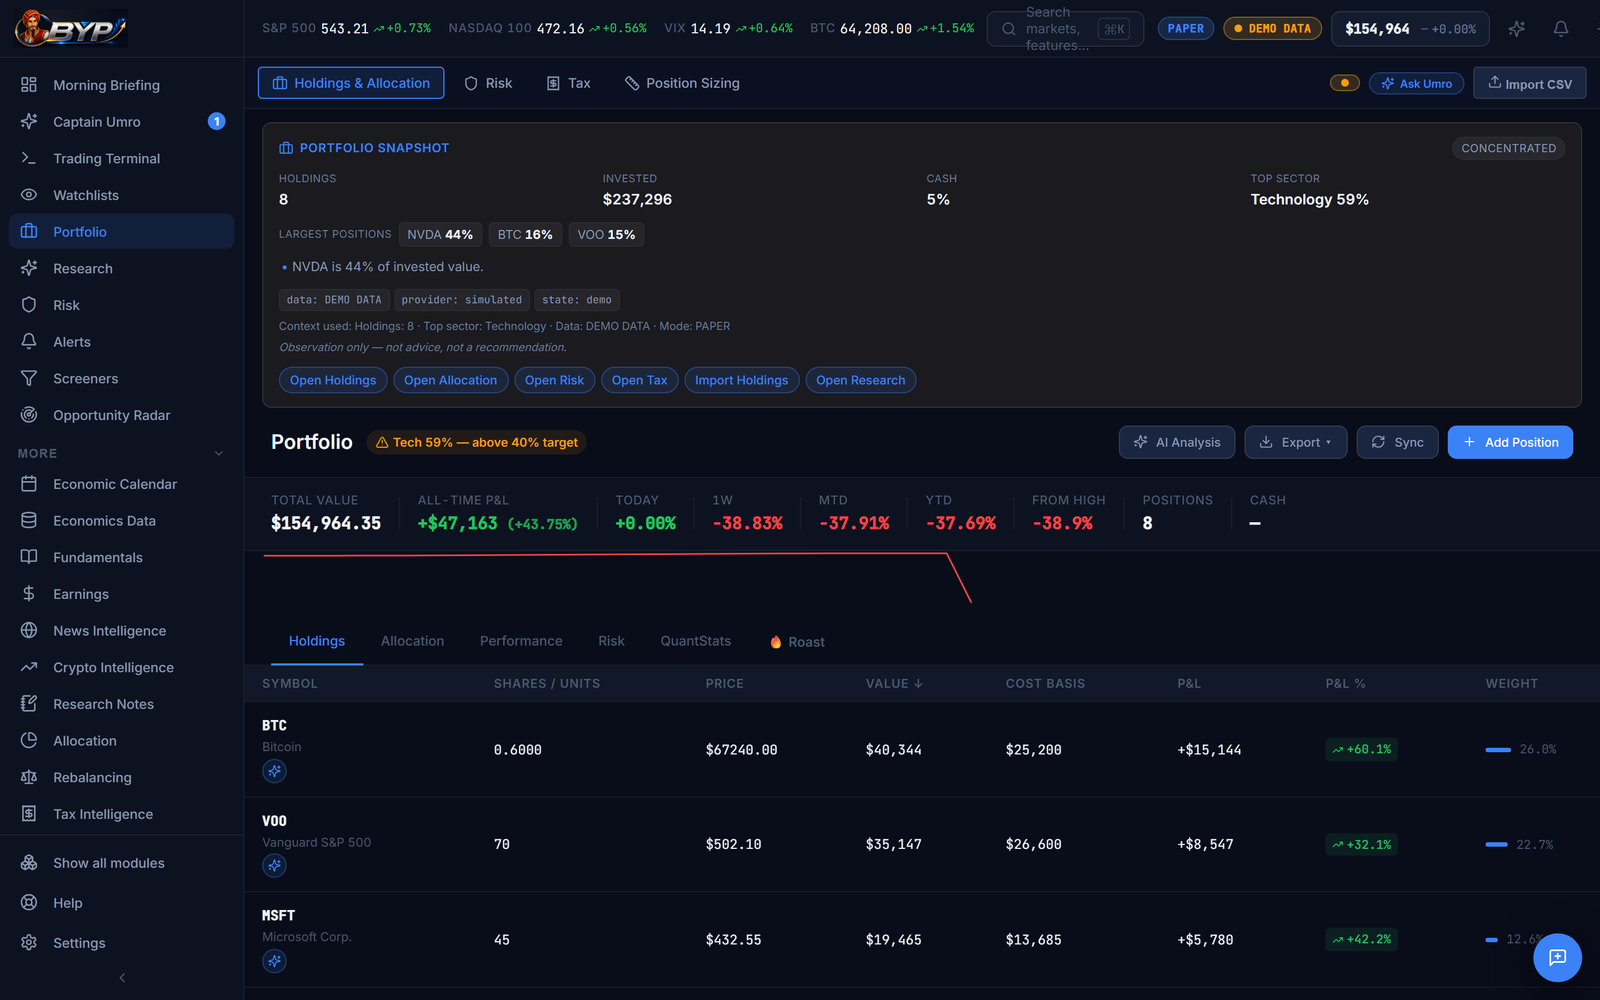
Task: Open Settings in the sidebar
Action: click(x=121, y=943)
